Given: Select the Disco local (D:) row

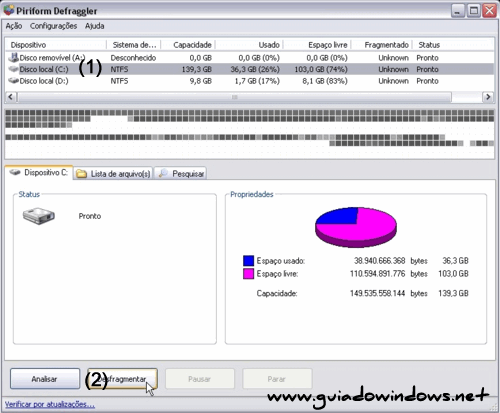Looking at the screenshot, I should point(249,81).
